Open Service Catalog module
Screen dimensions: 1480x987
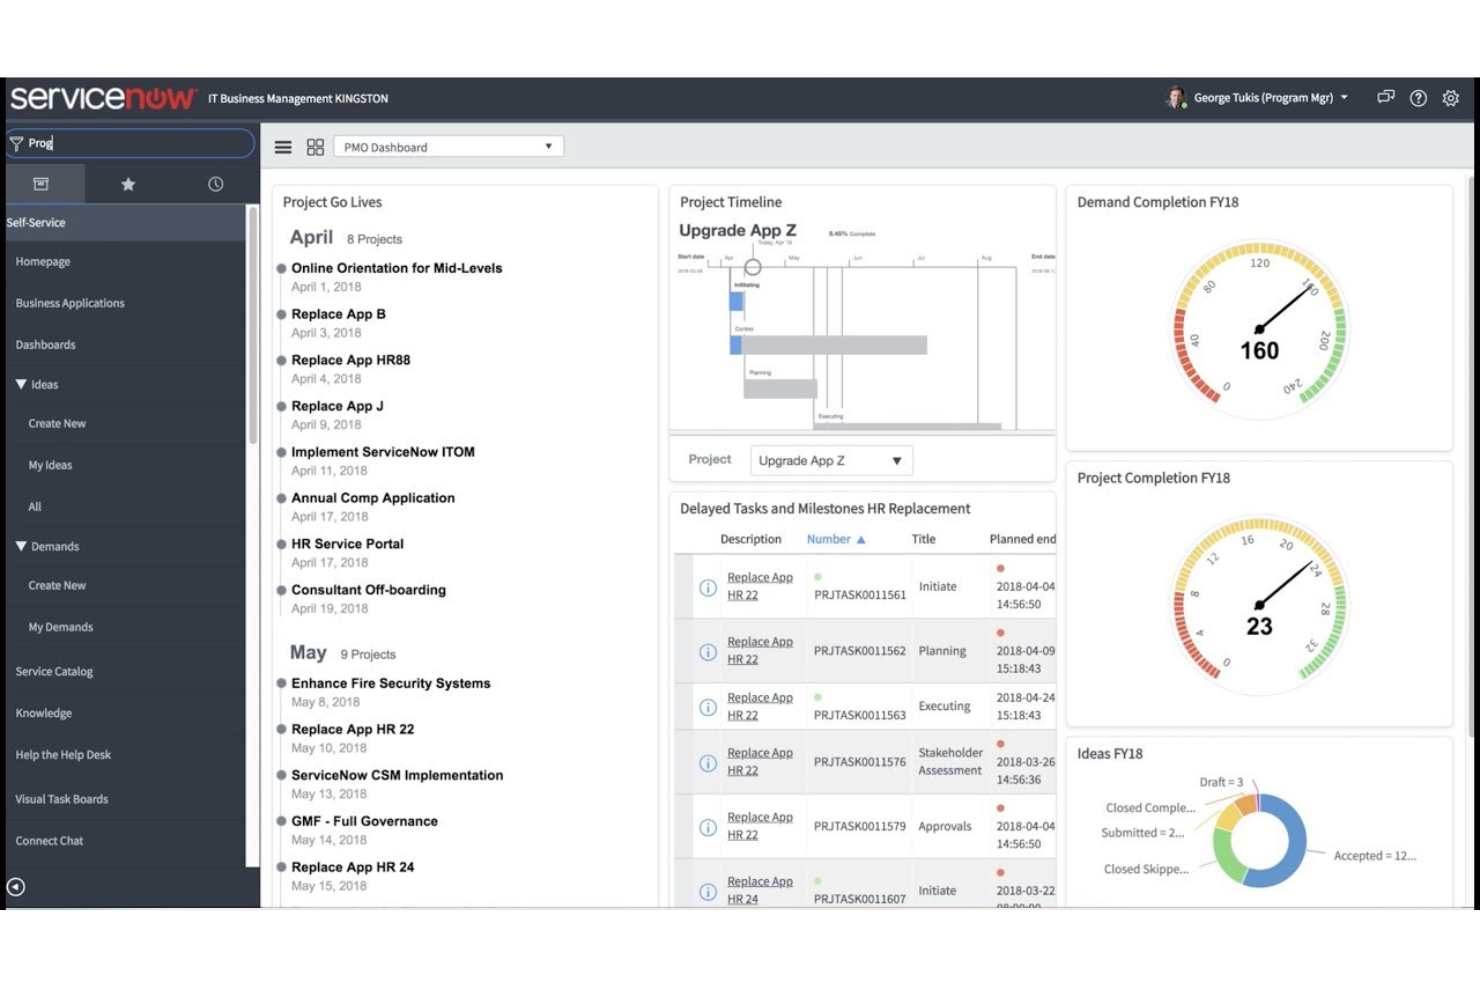click(54, 672)
